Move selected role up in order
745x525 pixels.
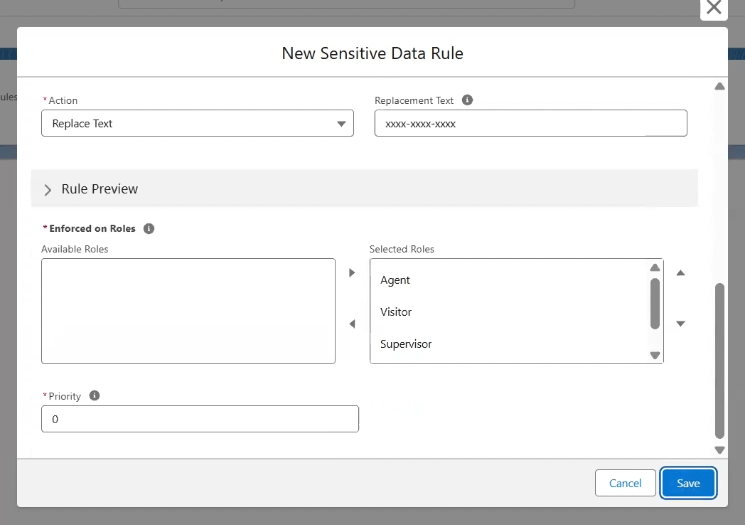[x=681, y=273]
